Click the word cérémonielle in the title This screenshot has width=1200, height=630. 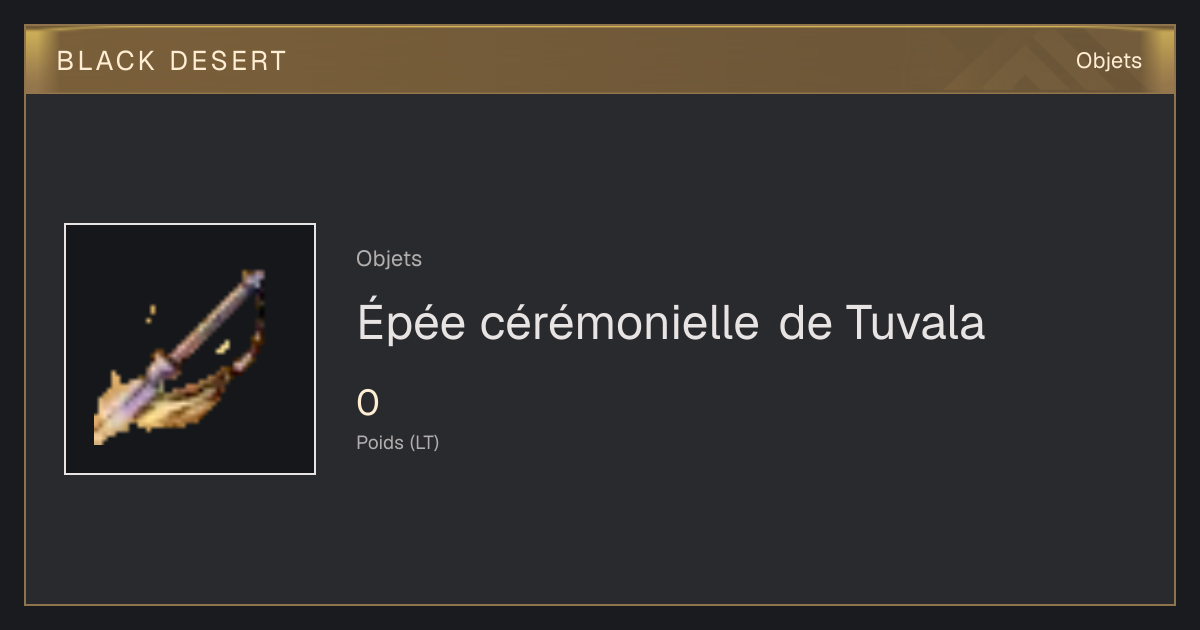coord(619,323)
